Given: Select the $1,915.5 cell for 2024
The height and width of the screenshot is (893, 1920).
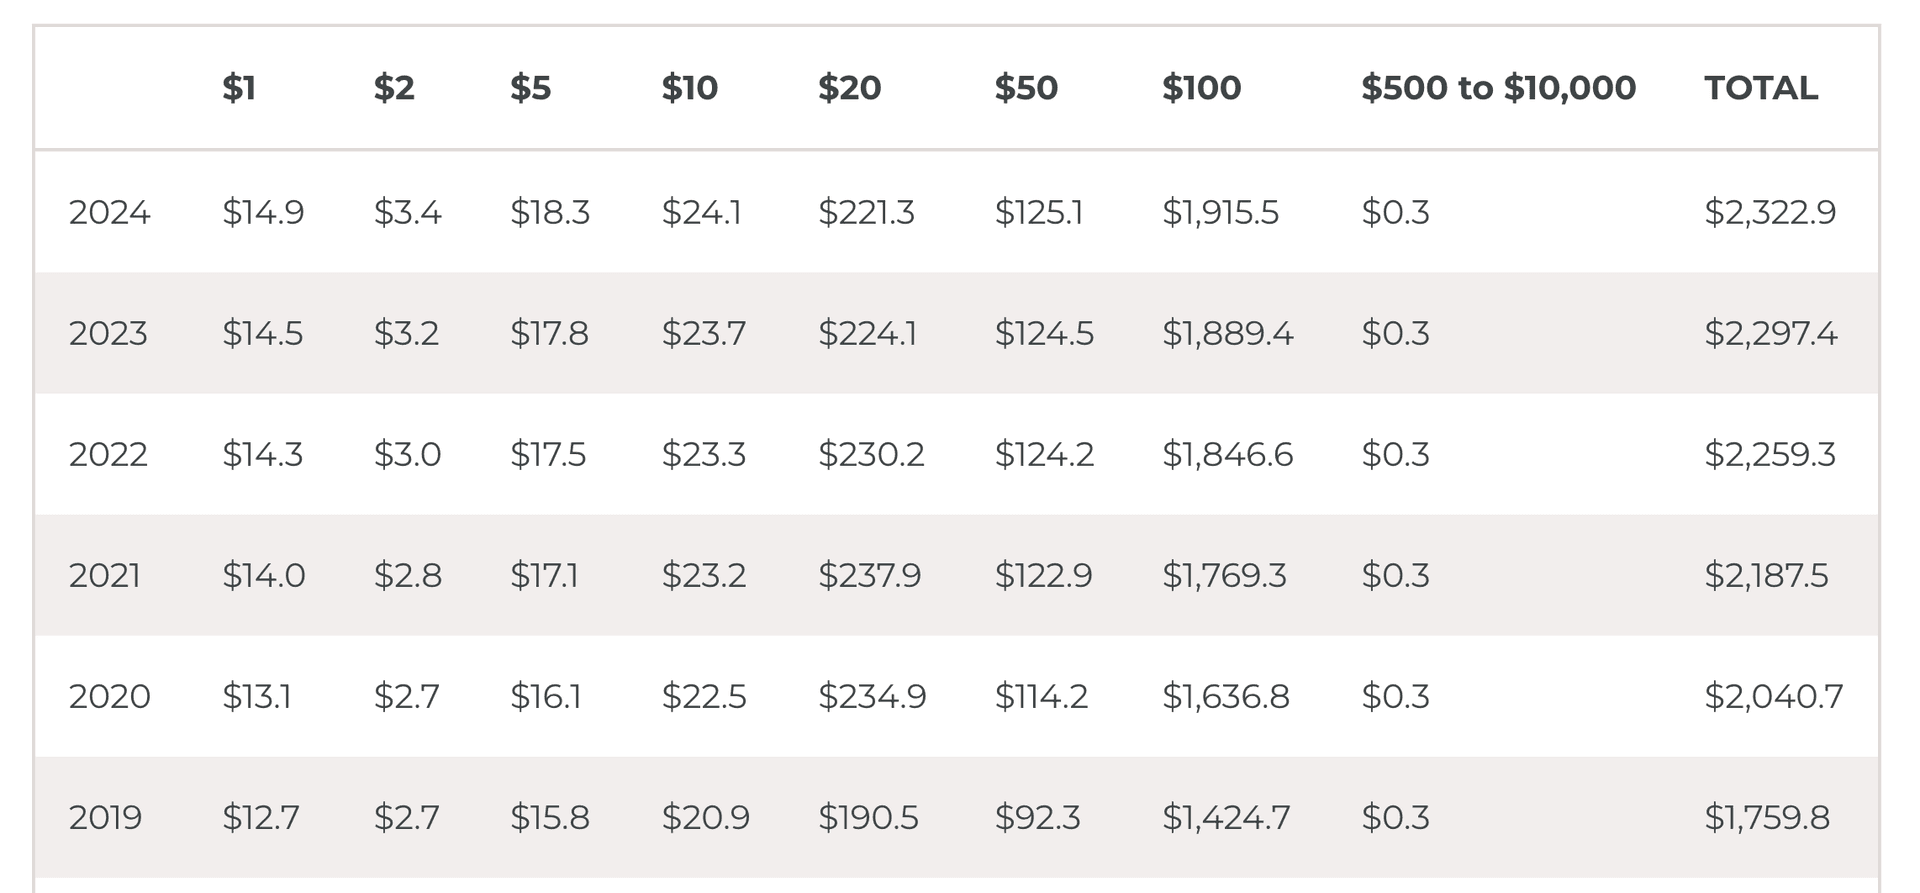Looking at the screenshot, I should (1220, 212).
